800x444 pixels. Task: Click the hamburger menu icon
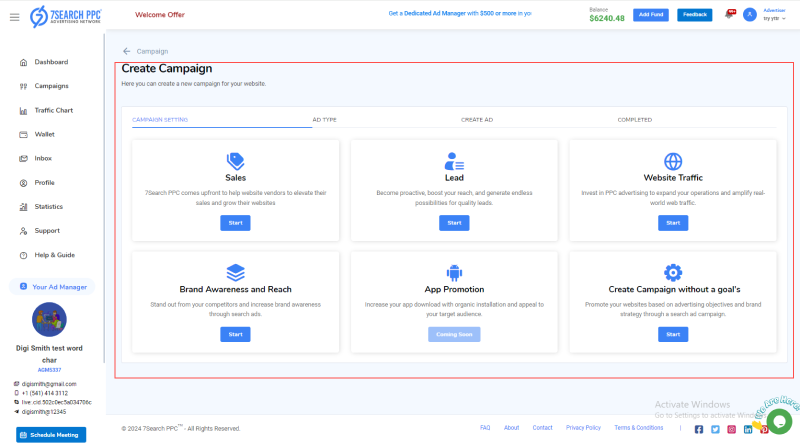coord(14,16)
